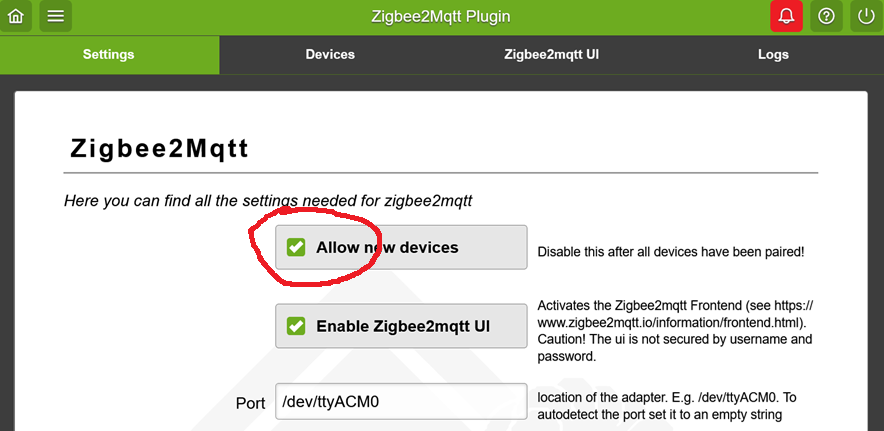Screen dimensions: 884x431
Task: Switch to the Settings tab
Action: 109,54
